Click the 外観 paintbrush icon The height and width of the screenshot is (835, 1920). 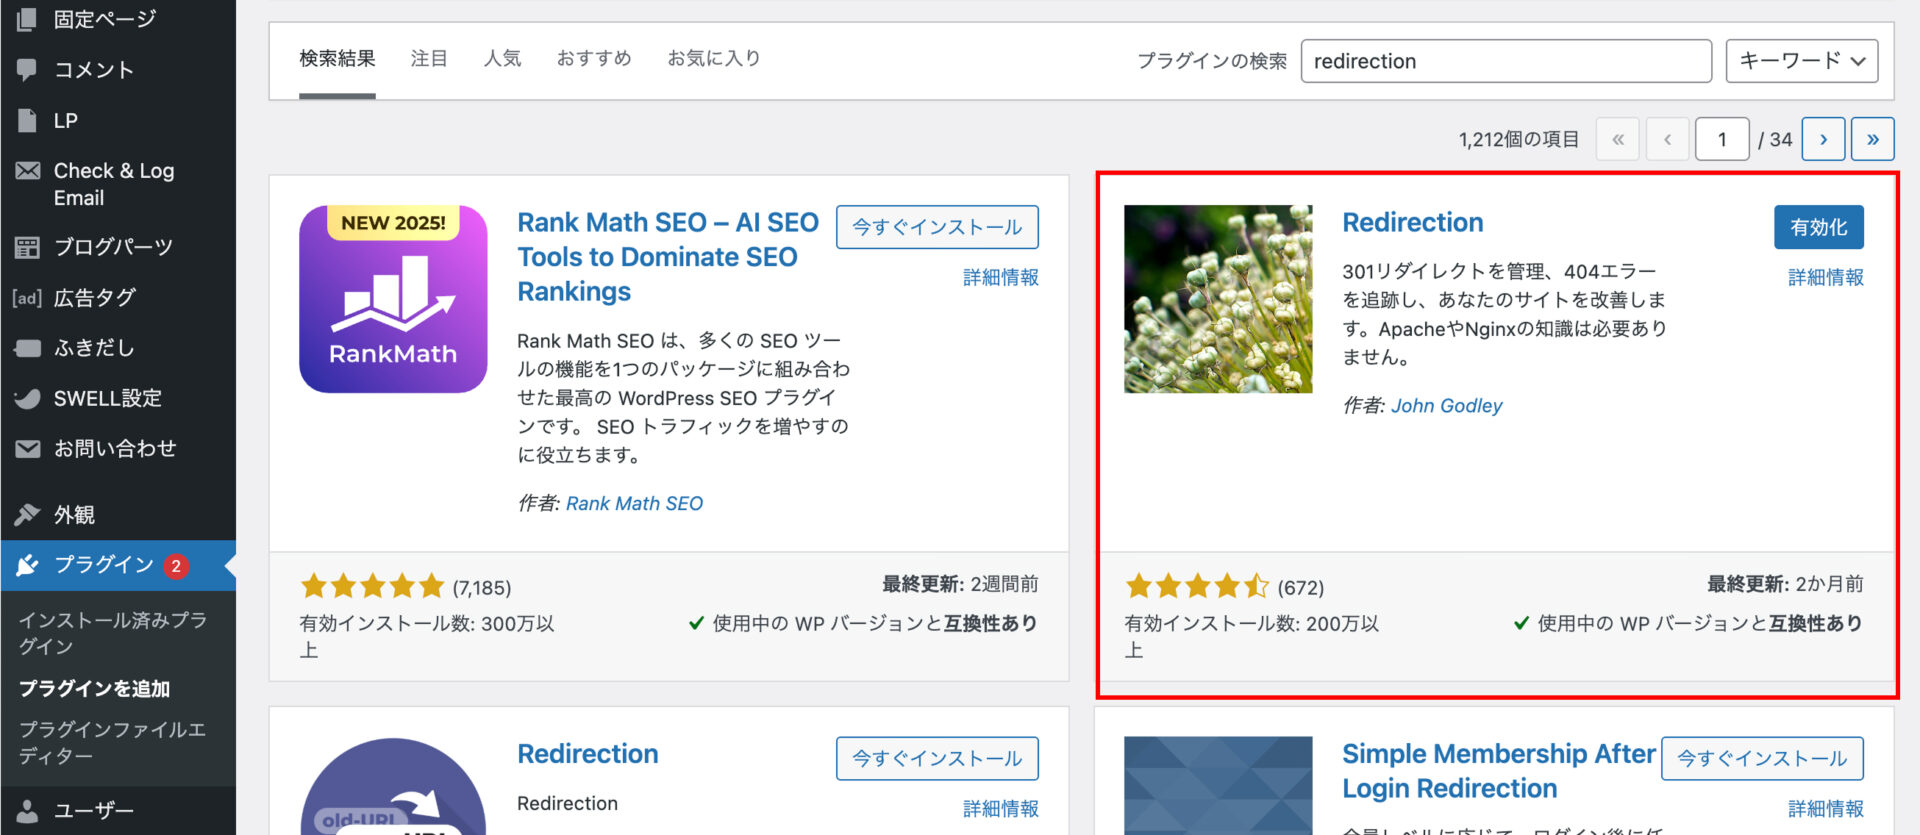(27, 515)
